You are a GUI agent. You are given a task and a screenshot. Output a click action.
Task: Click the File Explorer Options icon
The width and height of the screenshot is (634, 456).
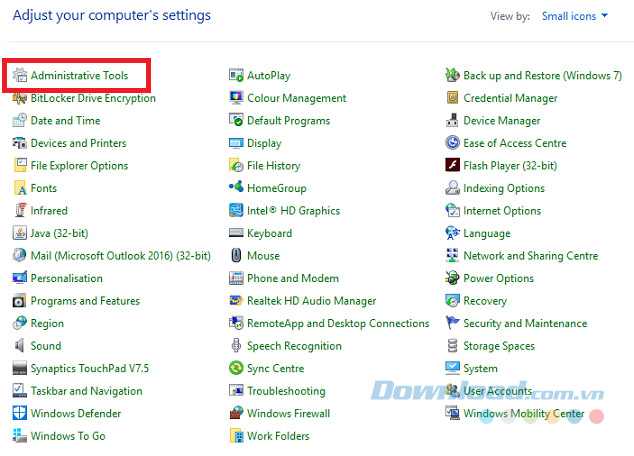coord(19,165)
